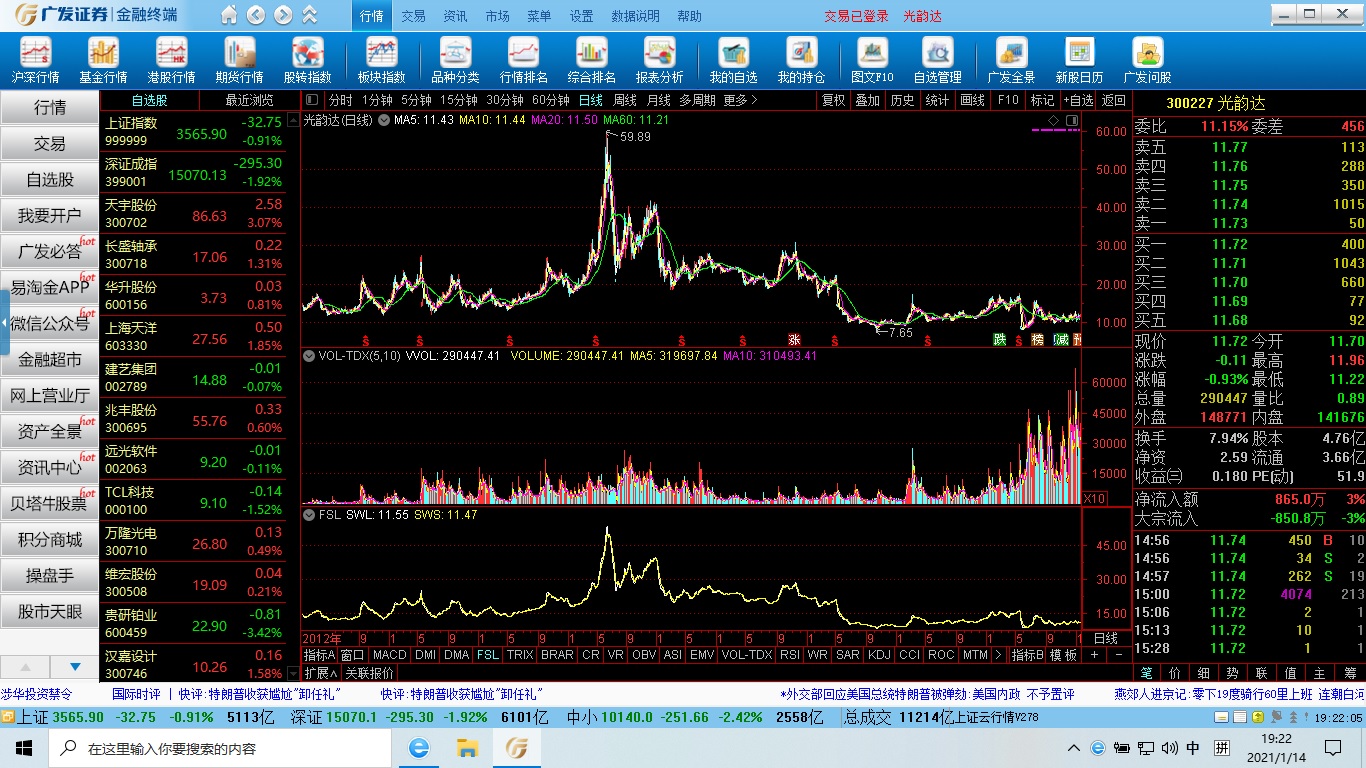Open the 板块指数 toolbar icon
This screenshot has height=768, width=1366.
pyautogui.click(x=382, y=61)
